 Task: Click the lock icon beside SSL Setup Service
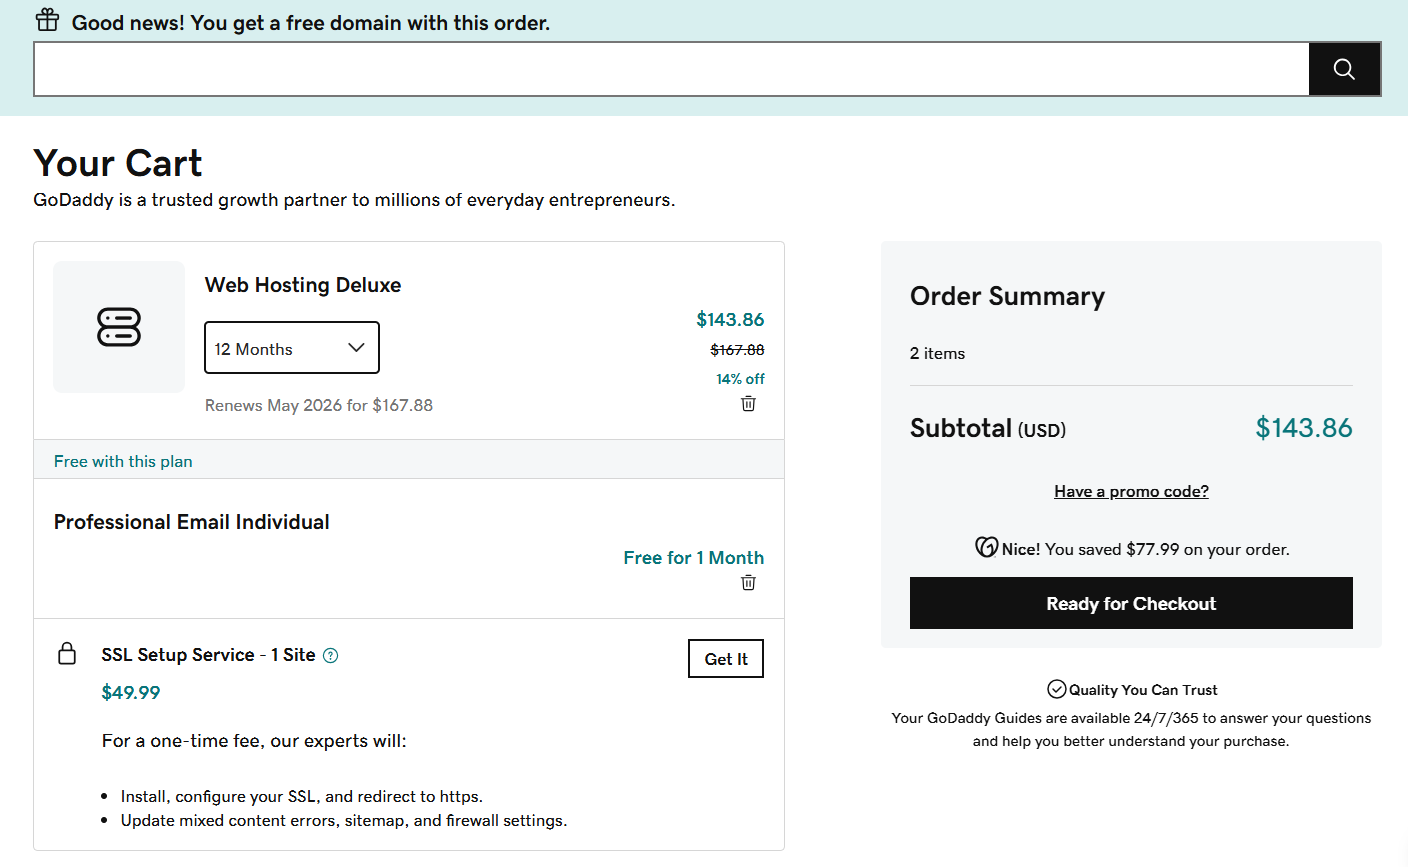point(67,654)
